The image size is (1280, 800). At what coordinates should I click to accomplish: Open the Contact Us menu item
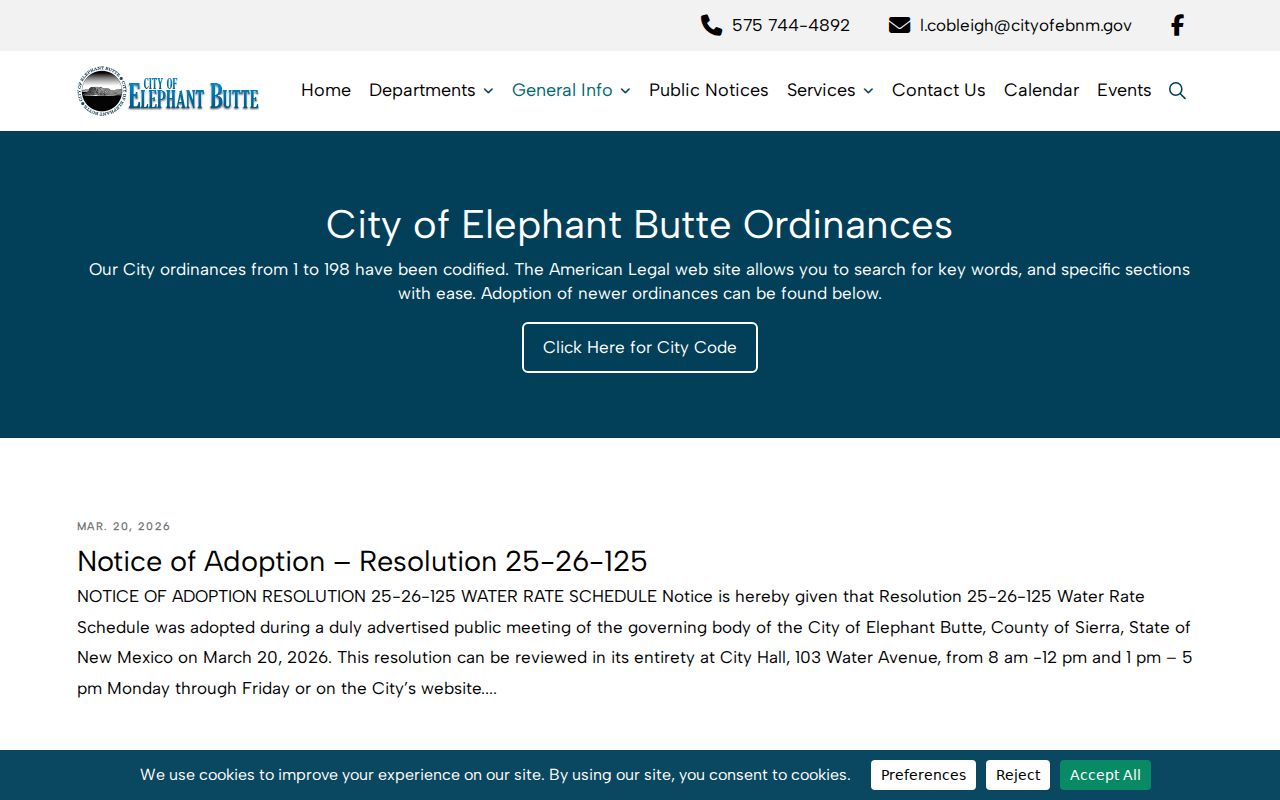point(939,90)
